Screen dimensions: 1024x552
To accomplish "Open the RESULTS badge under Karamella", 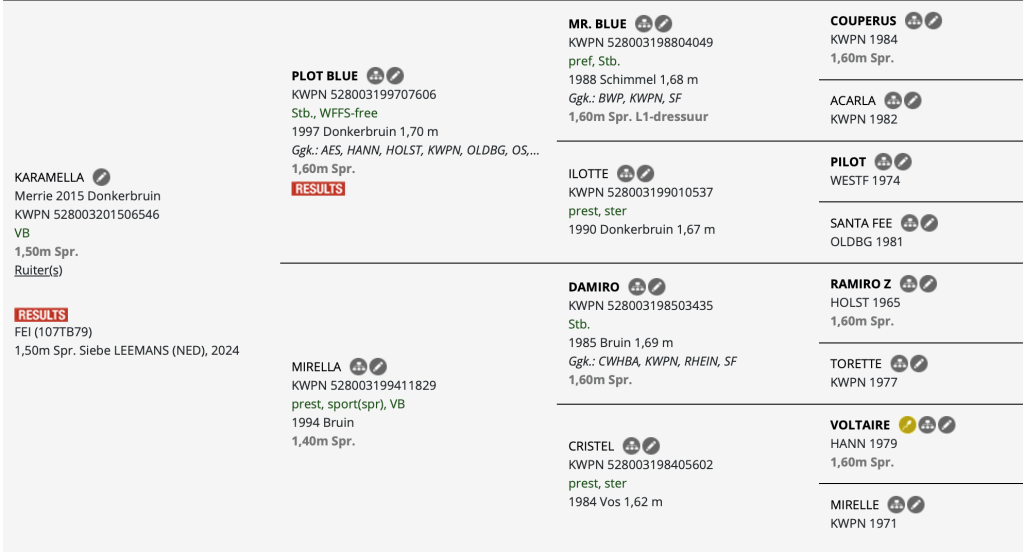I will [x=41, y=314].
